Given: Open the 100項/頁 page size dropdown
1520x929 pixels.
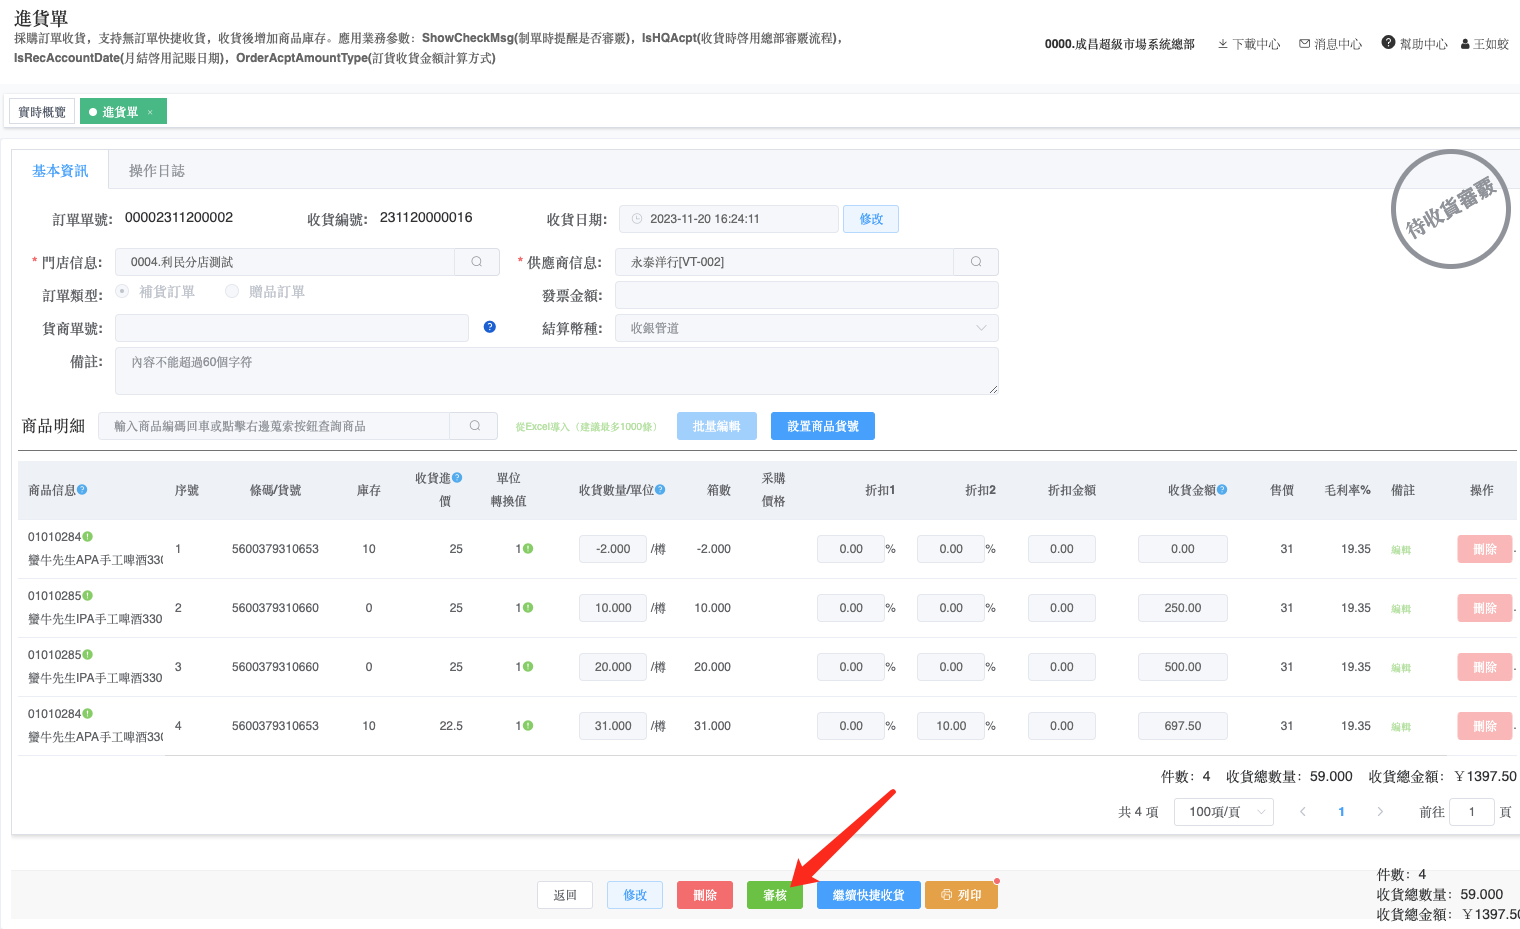Looking at the screenshot, I should coord(1224,812).
